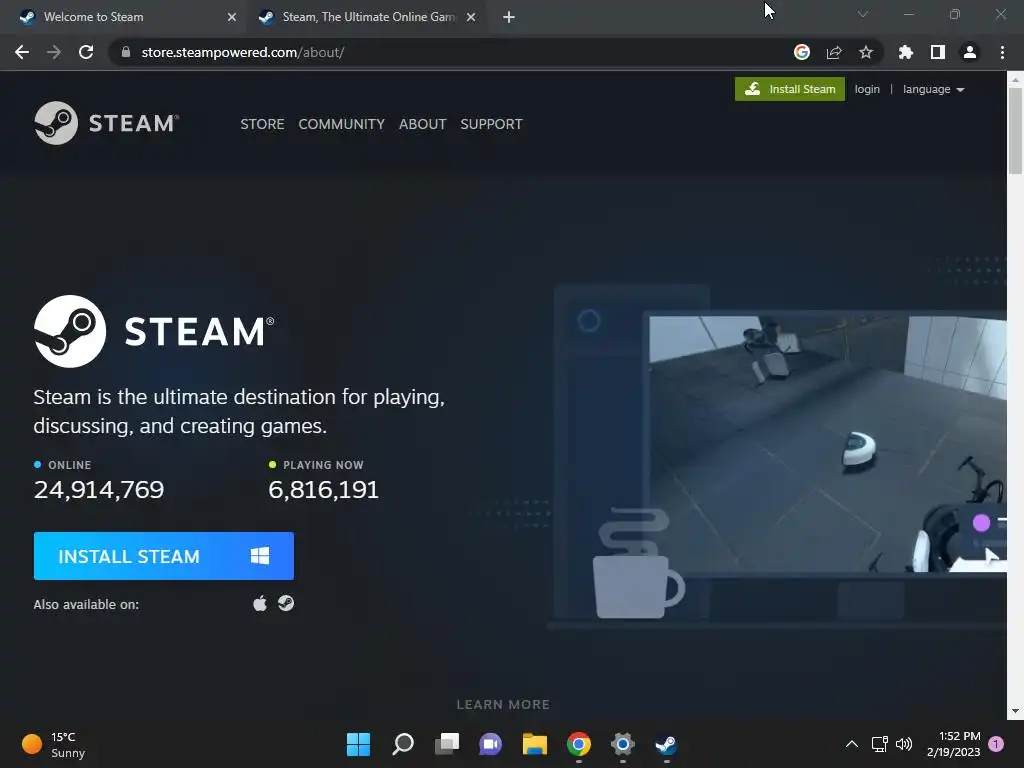Go forward with the browser forward arrow

coord(54,52)
